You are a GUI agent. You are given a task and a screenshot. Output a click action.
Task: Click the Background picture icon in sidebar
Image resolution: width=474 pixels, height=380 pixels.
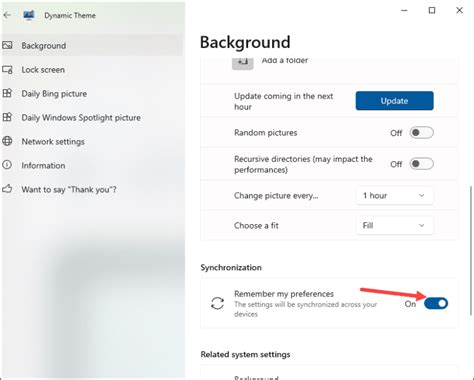(7, 45)
